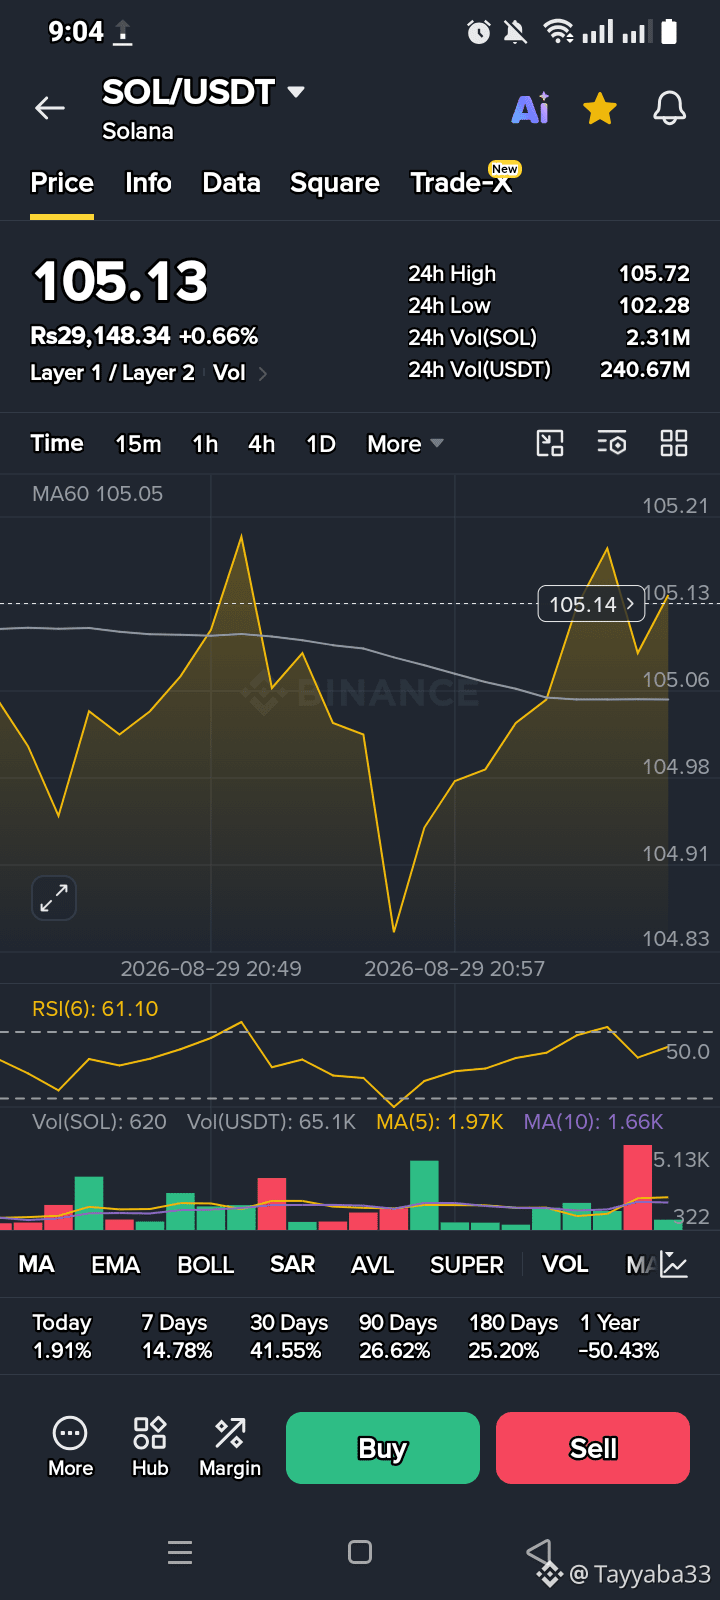The width and height of the screenshot is (720, 1600).
Task: Select the BOLL indicator
Action: tap(206, 1265)
